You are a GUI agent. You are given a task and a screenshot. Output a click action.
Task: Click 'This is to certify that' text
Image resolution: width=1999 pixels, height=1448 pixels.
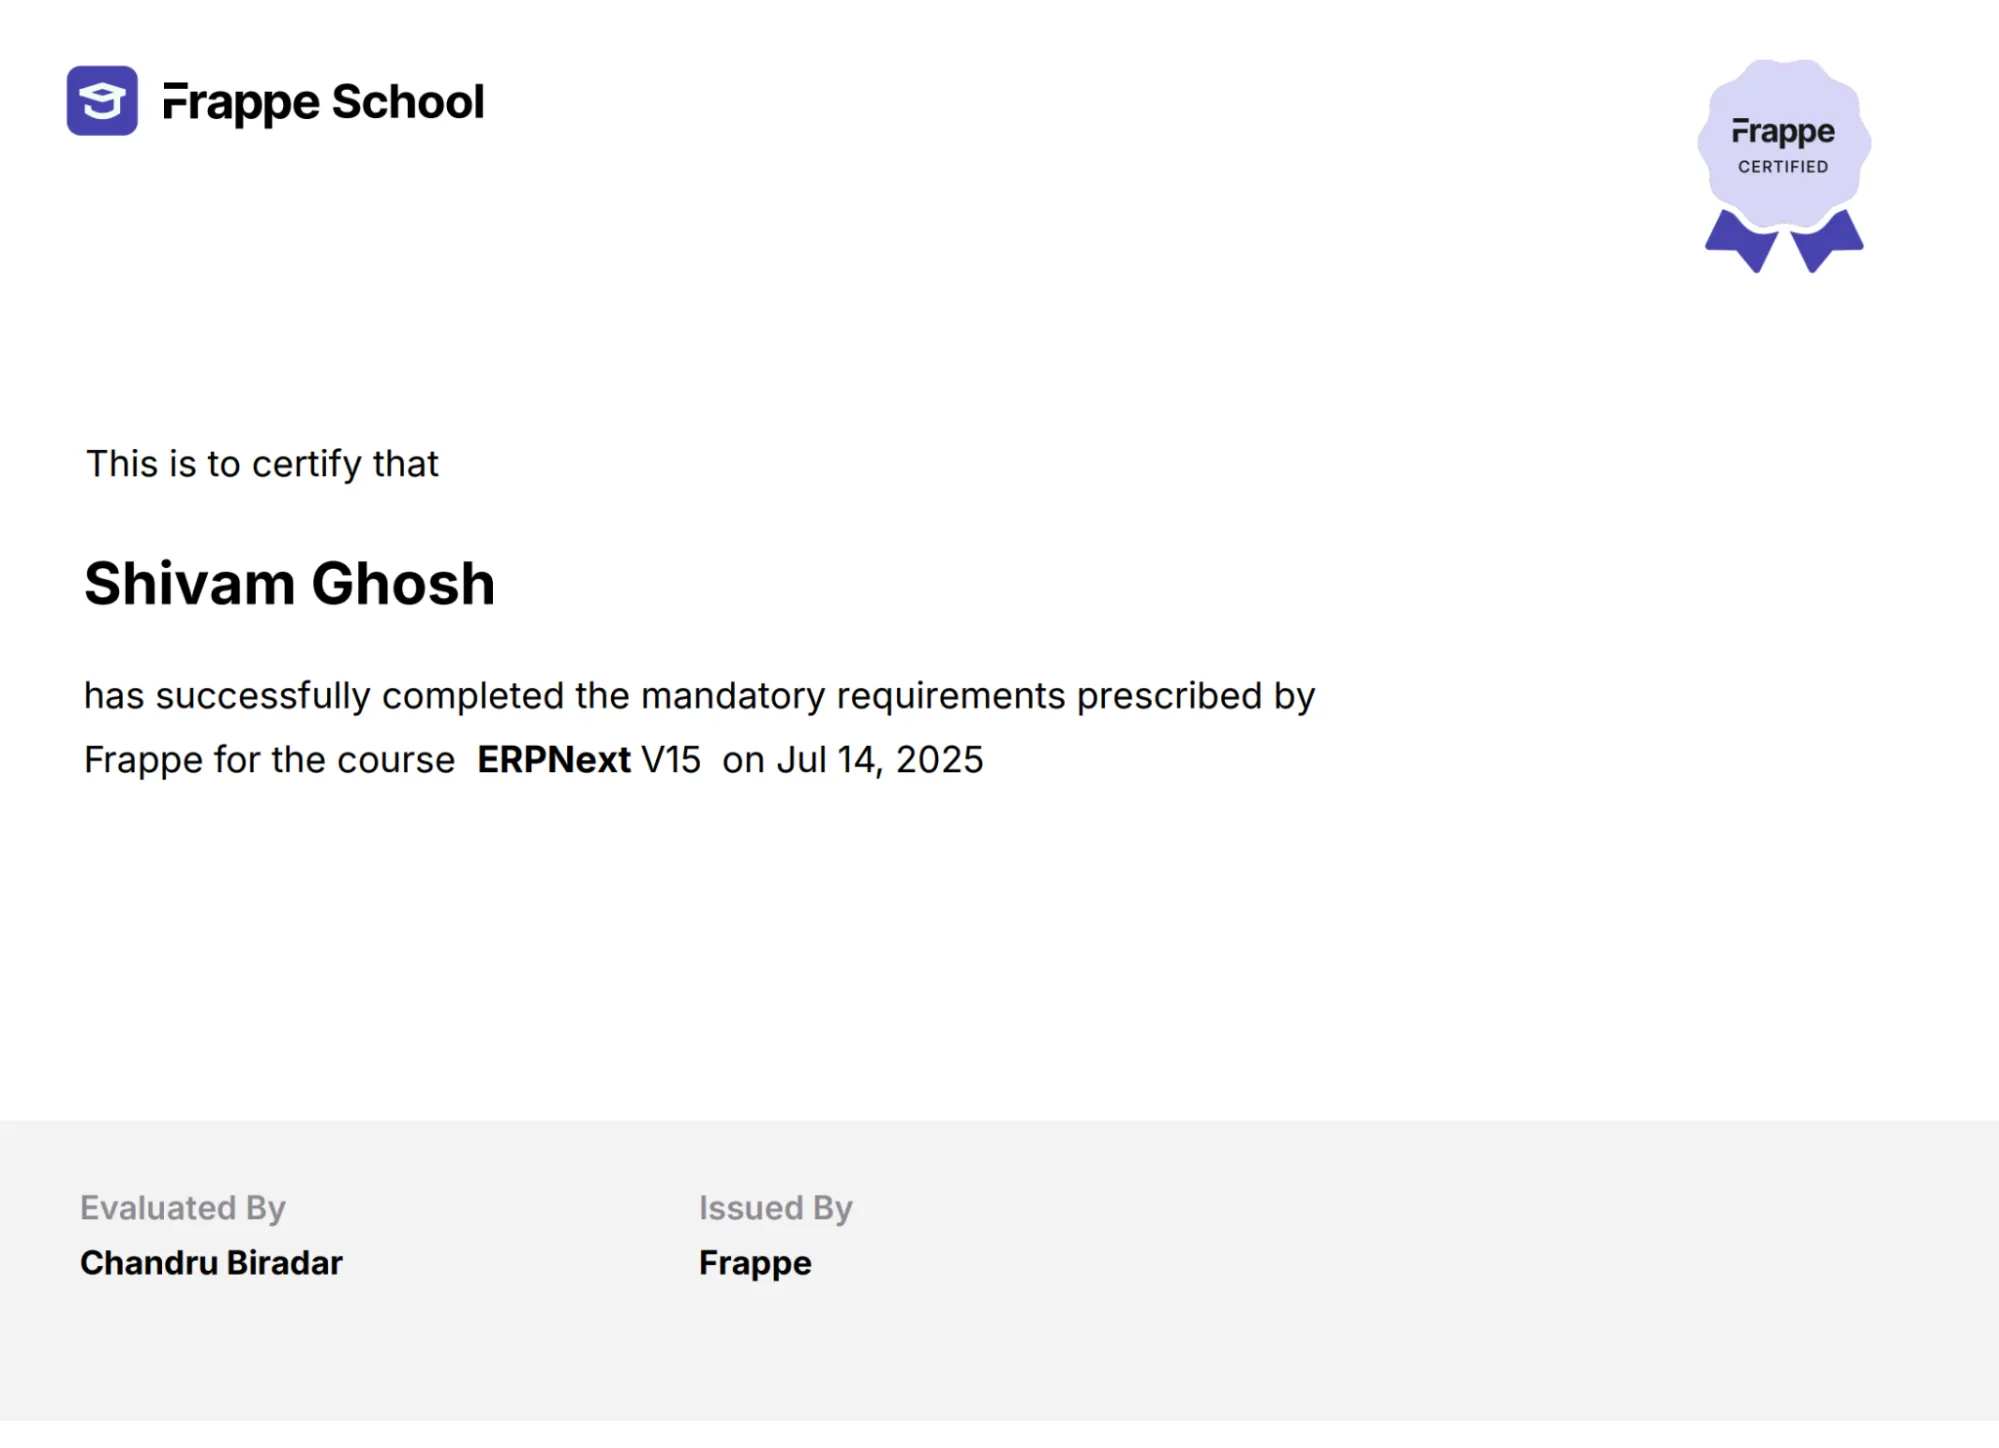pyautogui.click(x=262, y=464)
